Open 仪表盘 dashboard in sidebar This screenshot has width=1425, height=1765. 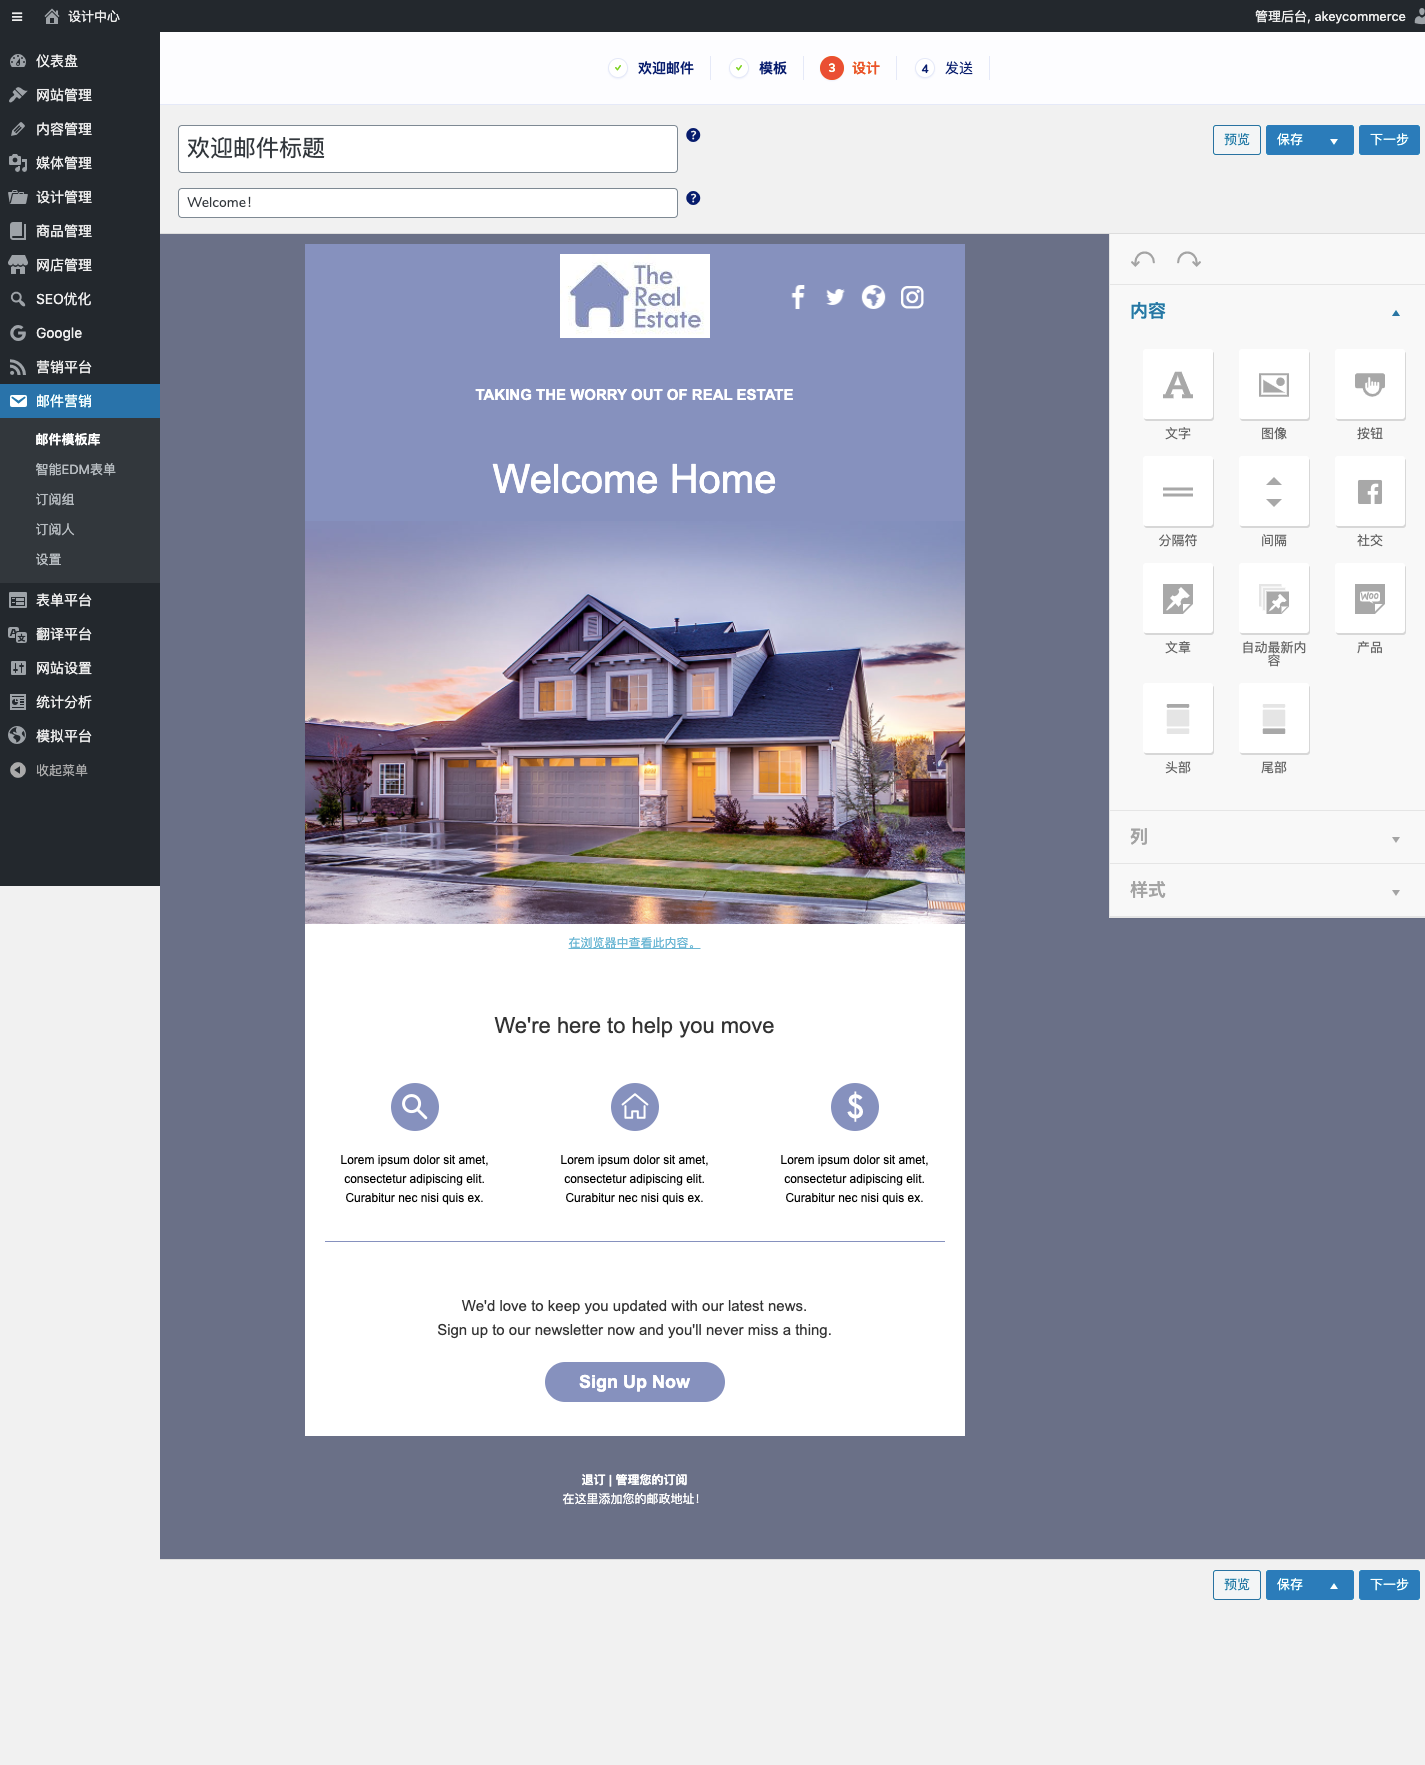[57, 61]
